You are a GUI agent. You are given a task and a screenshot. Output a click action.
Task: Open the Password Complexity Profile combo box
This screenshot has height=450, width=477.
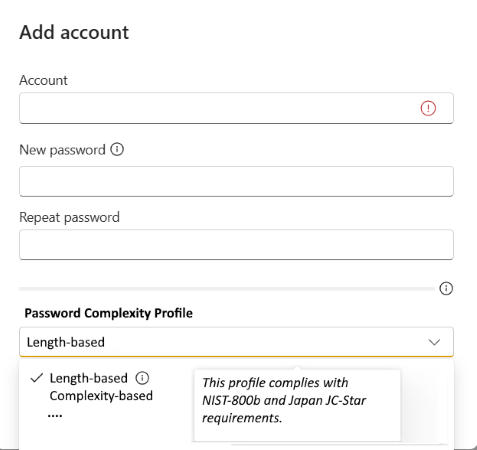[x=236, y=342]
